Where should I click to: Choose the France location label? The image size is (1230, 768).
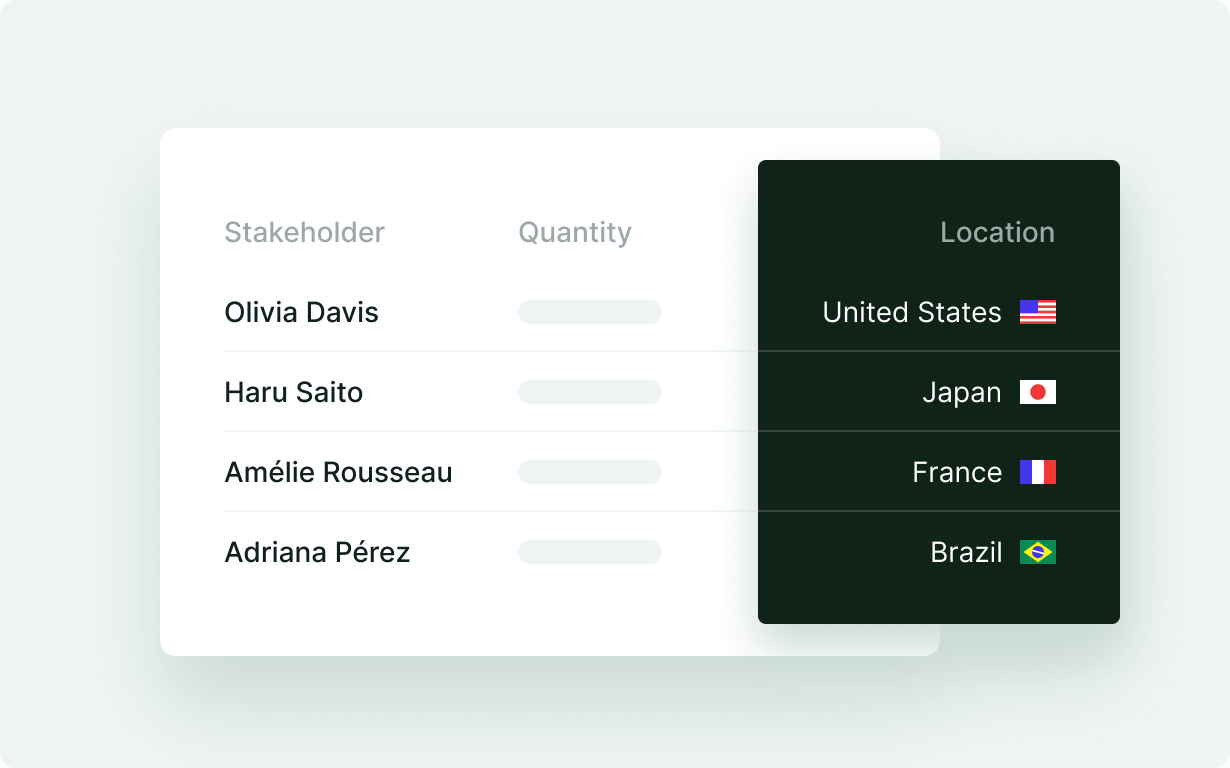coord(956,472)
